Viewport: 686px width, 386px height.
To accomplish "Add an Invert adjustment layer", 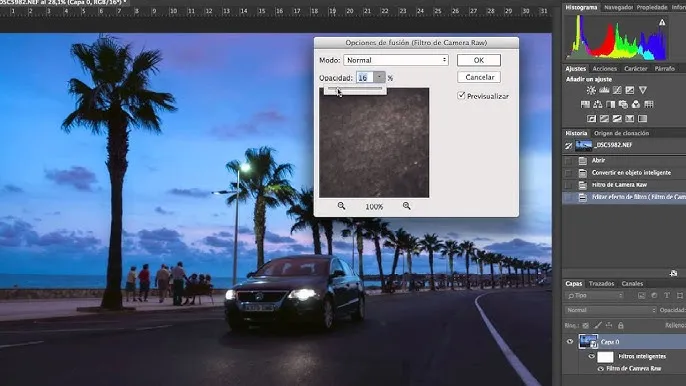I will click(x=592, y=119).
